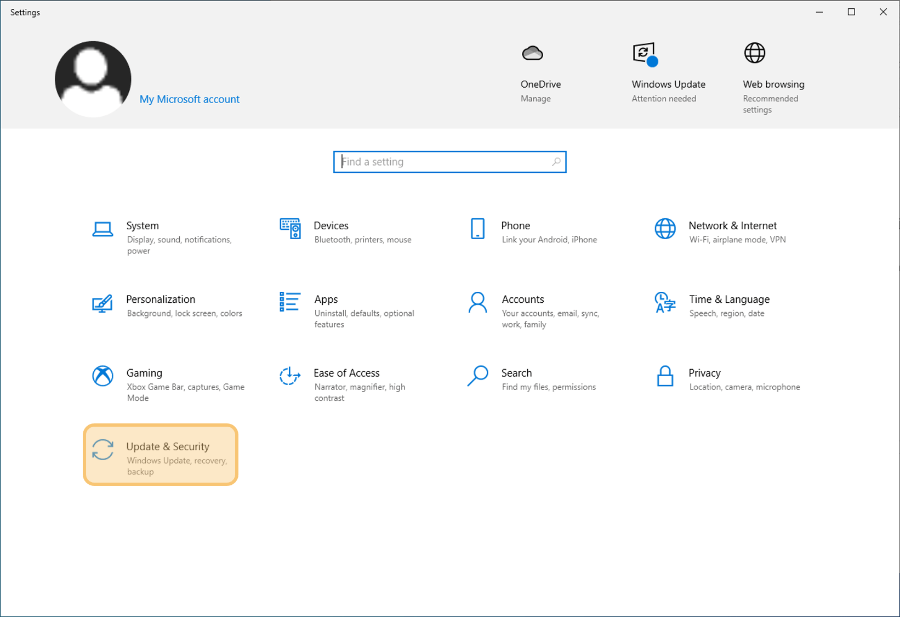Select the Personalization paintbrush icon
The height and width of the screenshot is (617, 900).
pos(102,303)
